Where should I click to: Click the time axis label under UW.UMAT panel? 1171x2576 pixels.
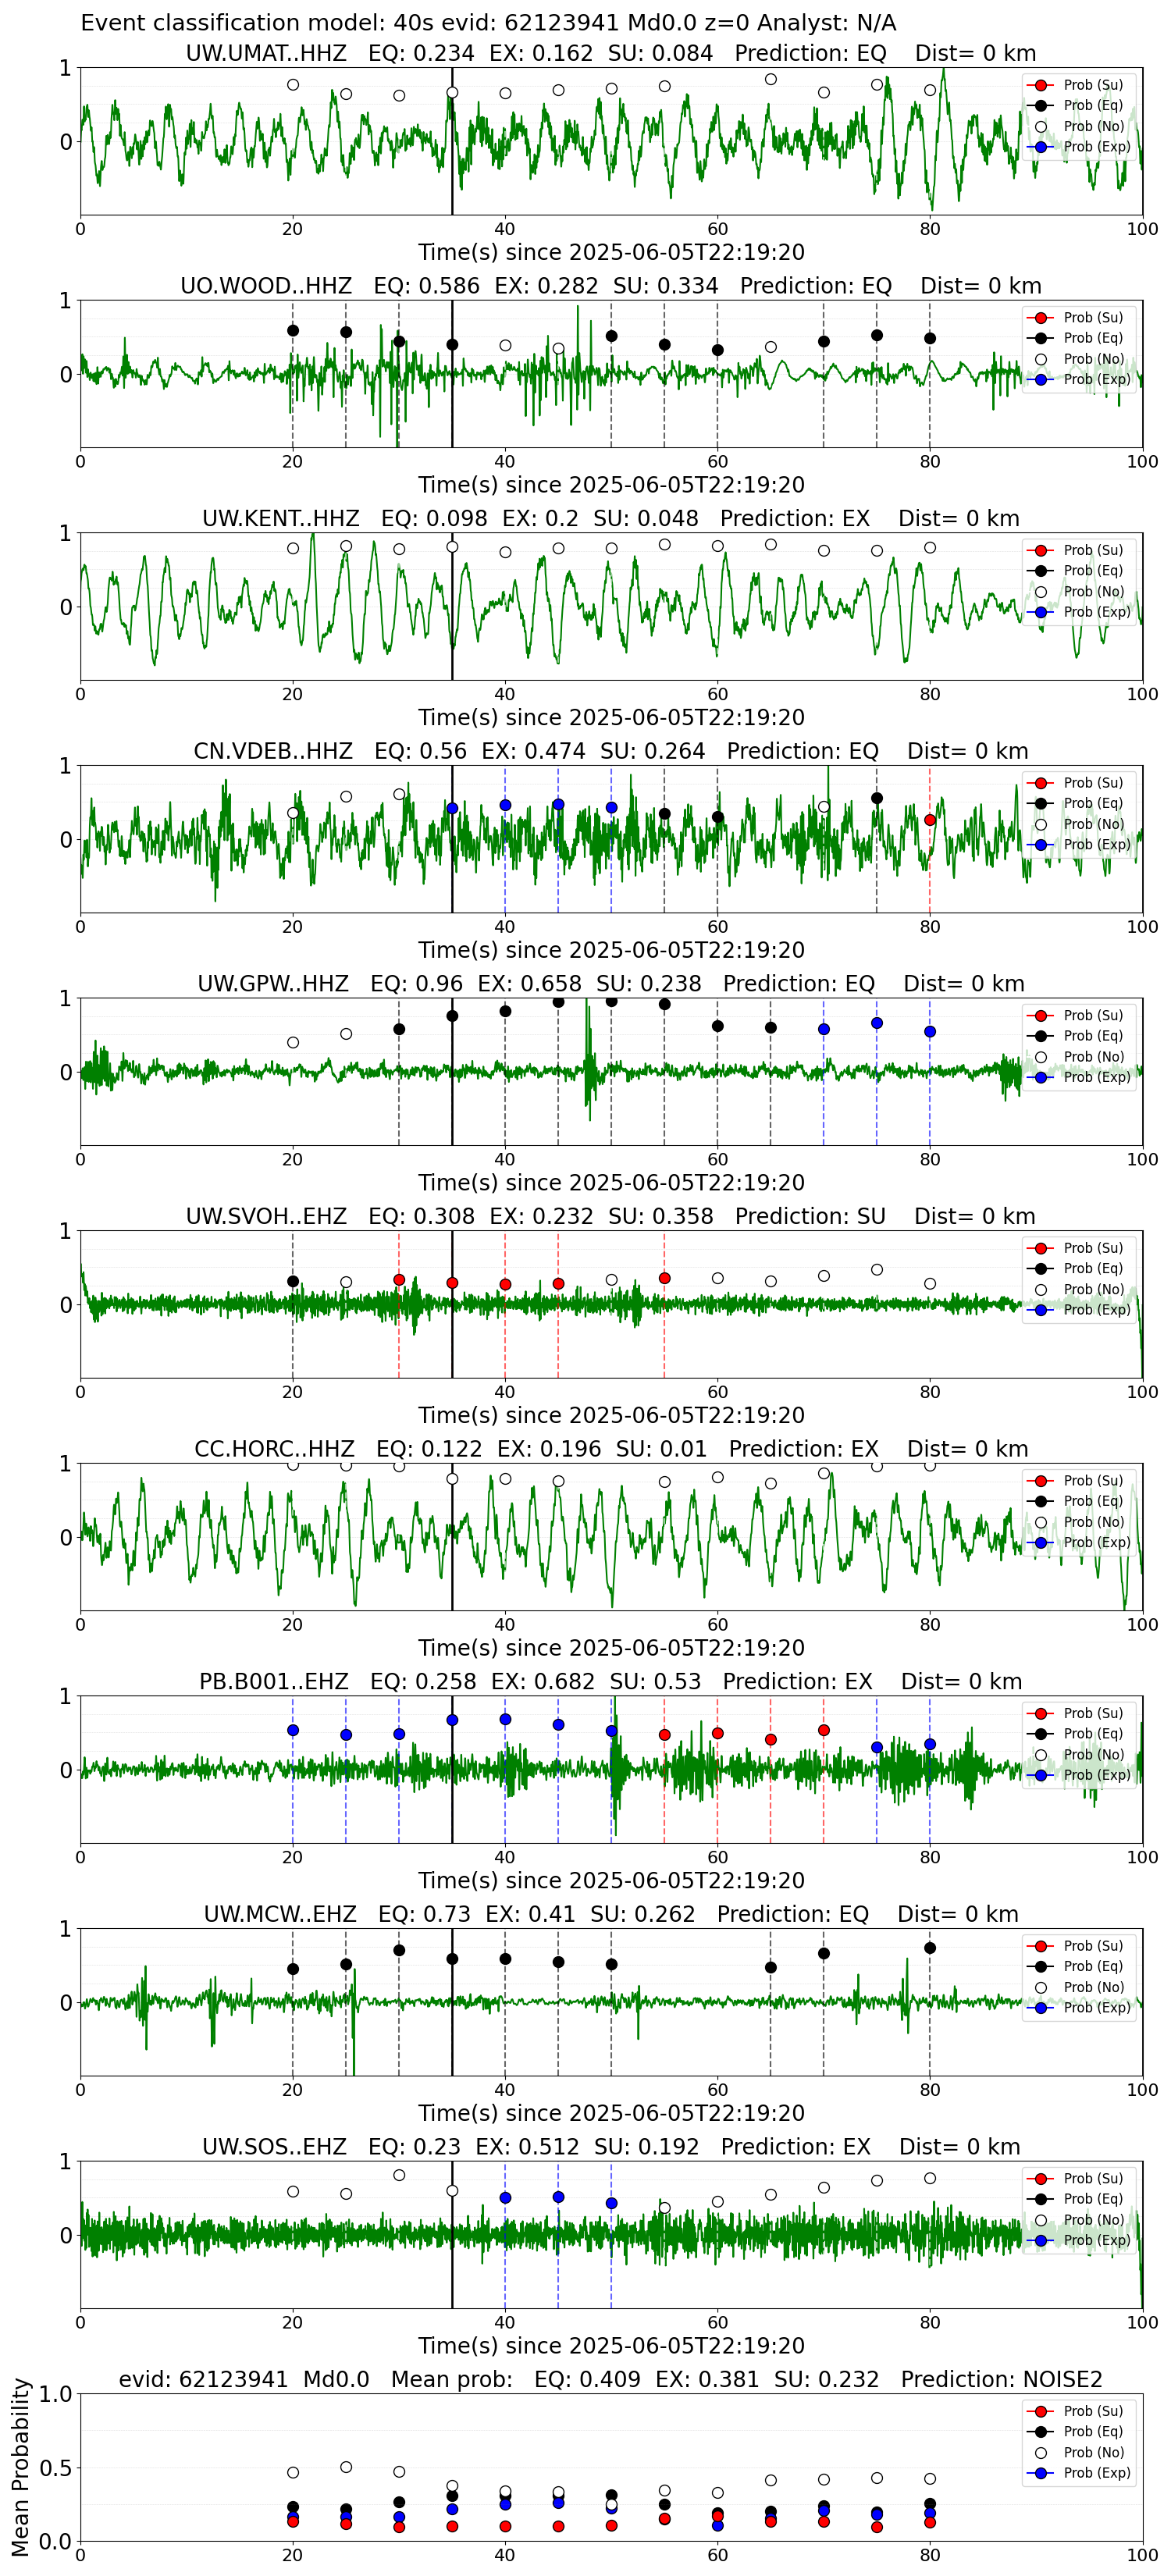(x=611, y=252)
